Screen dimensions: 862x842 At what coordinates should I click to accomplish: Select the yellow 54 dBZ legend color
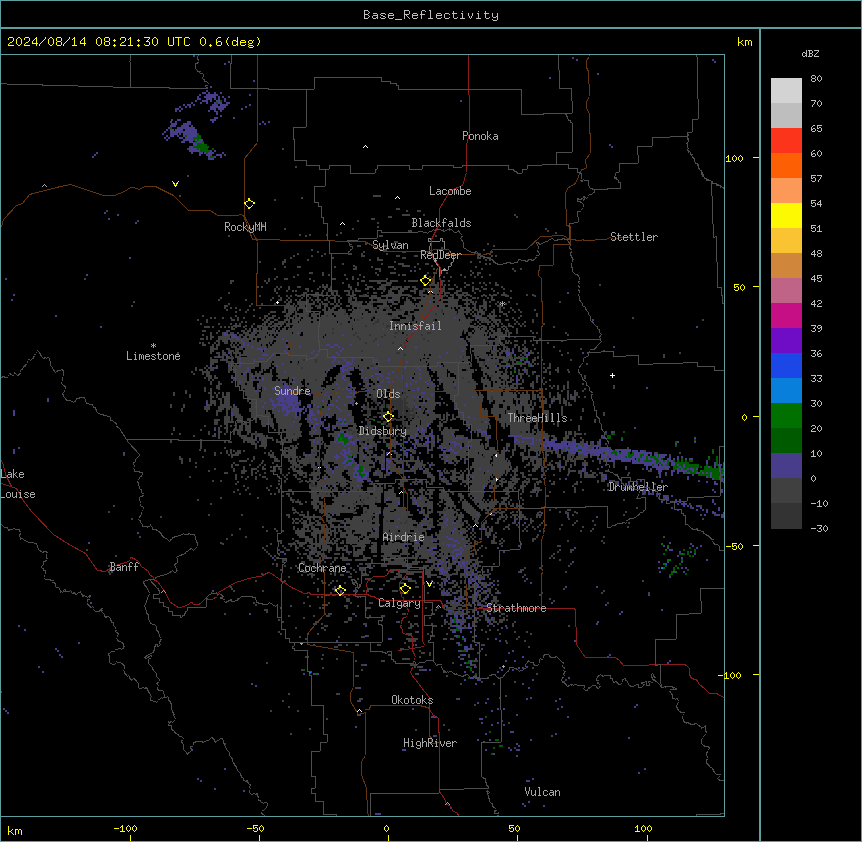[786, 215]
